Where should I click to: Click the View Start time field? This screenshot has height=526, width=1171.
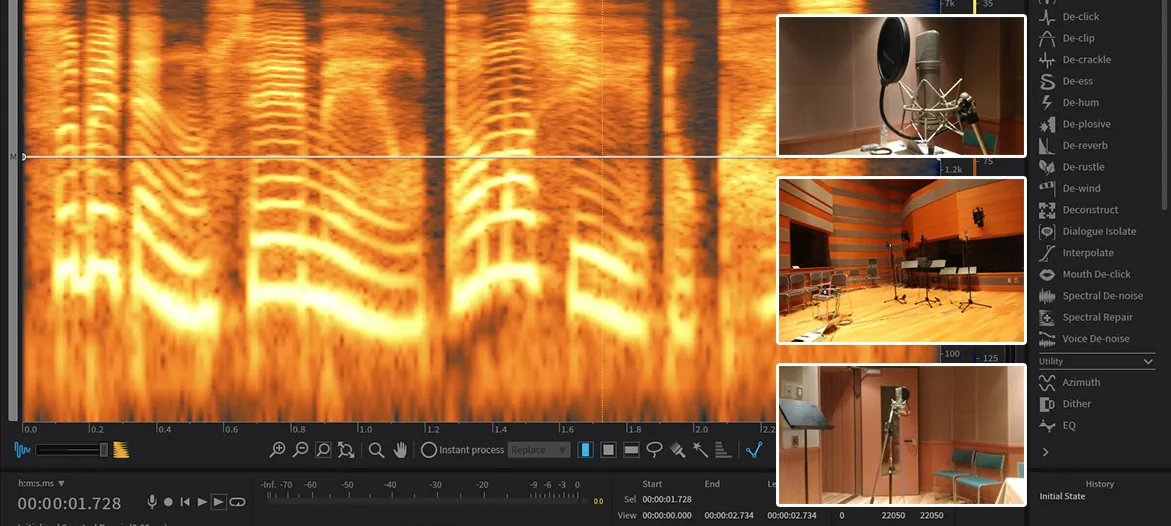coord(667,516)
